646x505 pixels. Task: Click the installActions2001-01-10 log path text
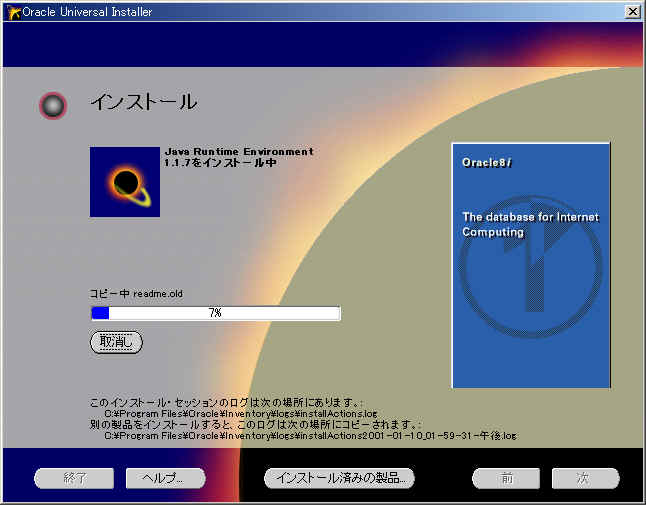(310, 436)
